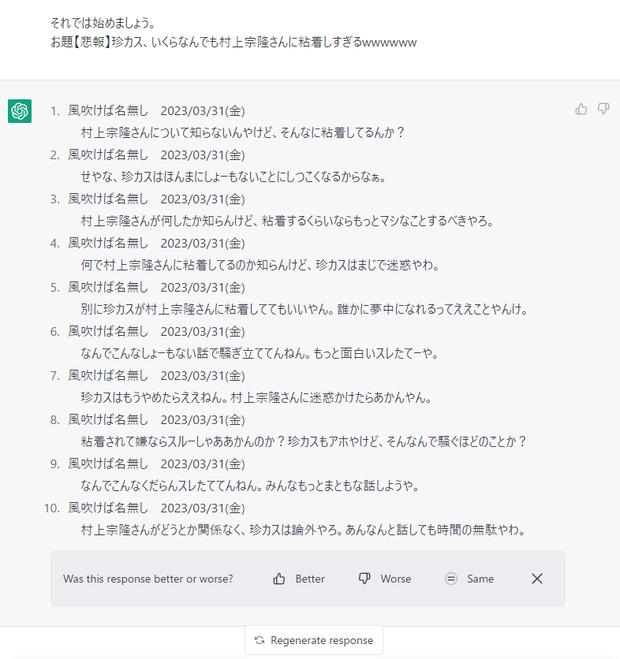Dismiss the feedback comparison bar
Viewport: 620px width, 659px height.
tap(537, 579)
